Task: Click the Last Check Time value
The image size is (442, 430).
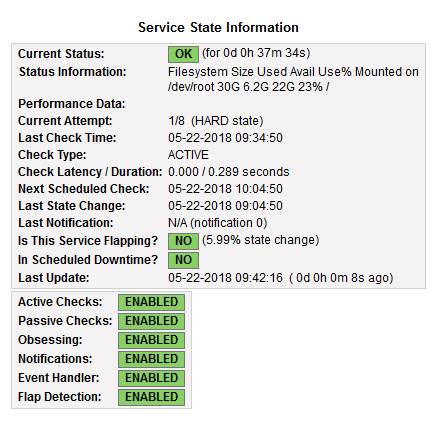Action: [x=225, y=138]
